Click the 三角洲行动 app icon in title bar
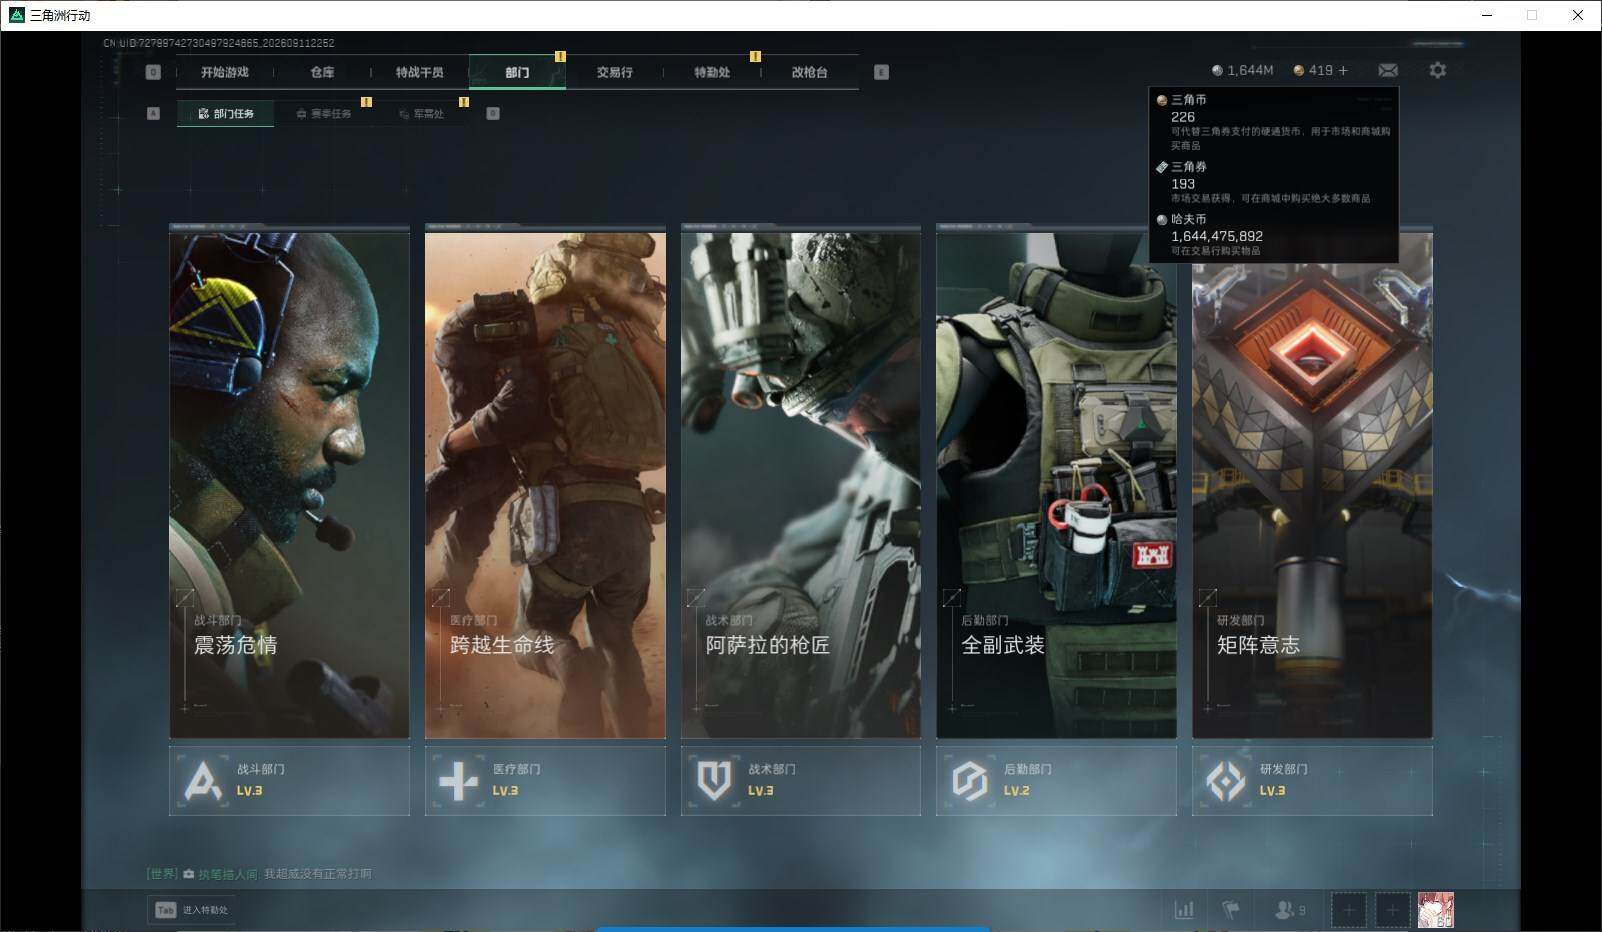 coord(16,15)
